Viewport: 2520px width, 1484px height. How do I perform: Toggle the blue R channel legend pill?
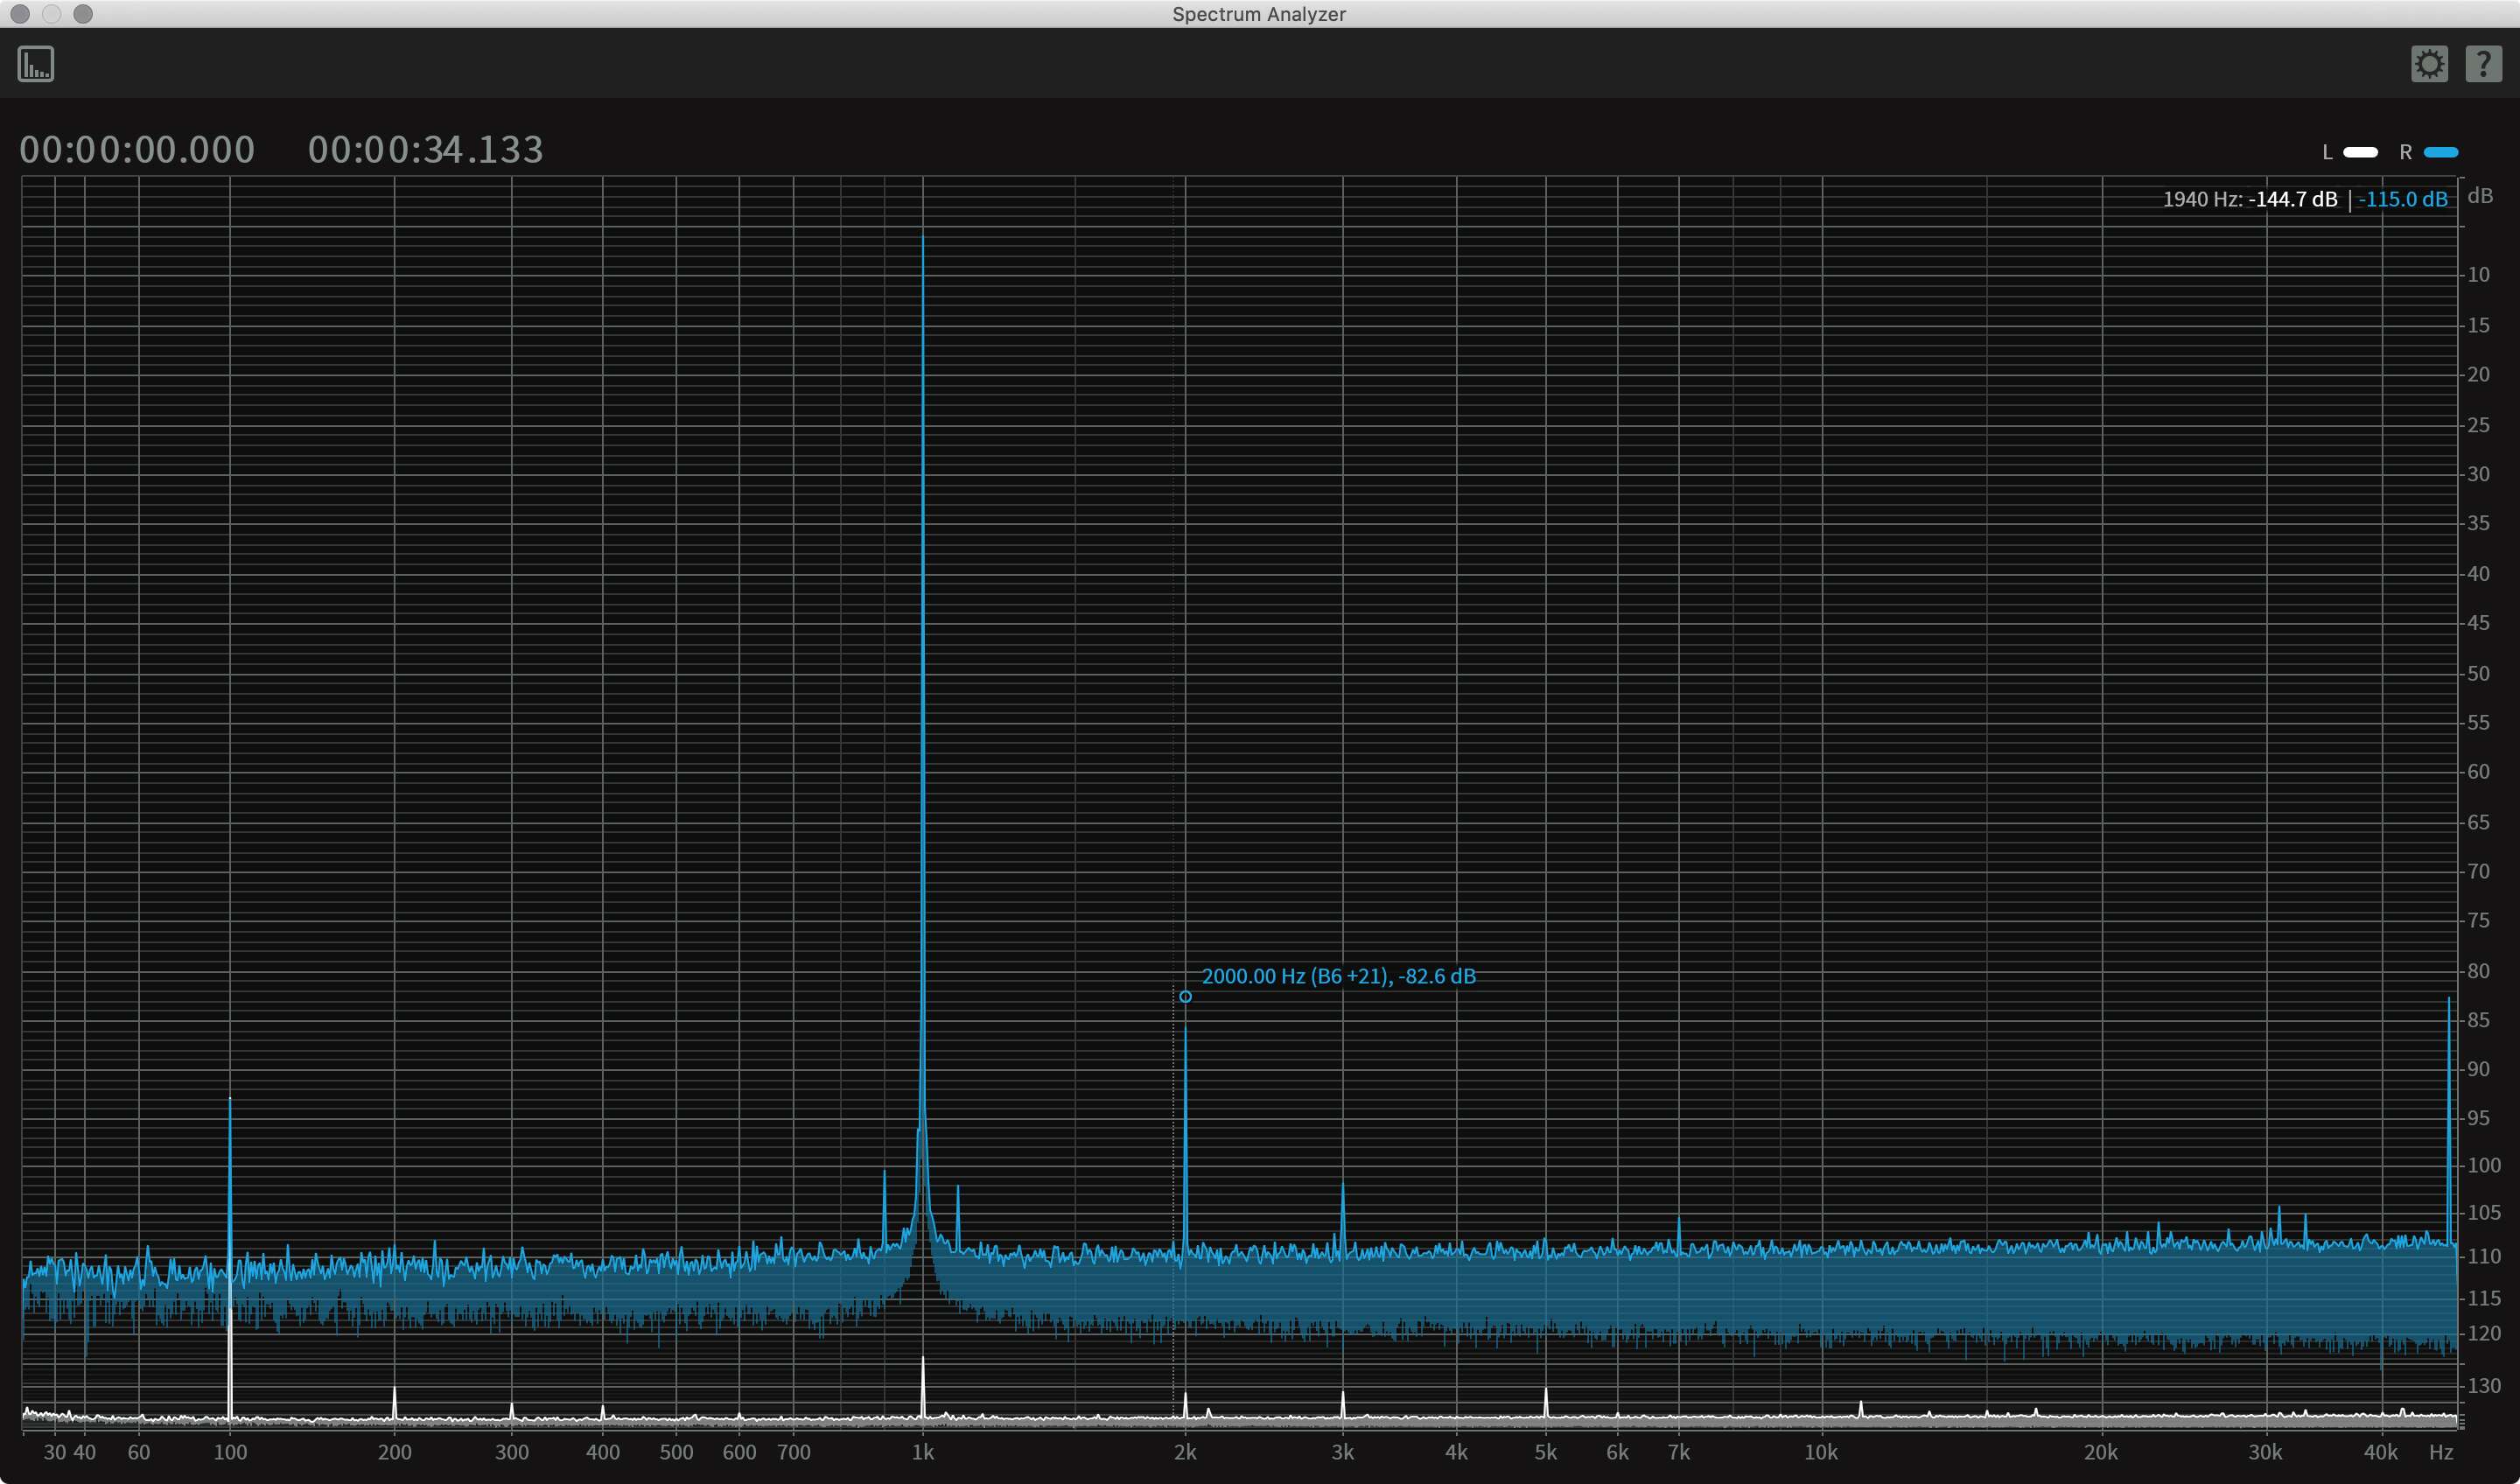[x=2441, y=152]
